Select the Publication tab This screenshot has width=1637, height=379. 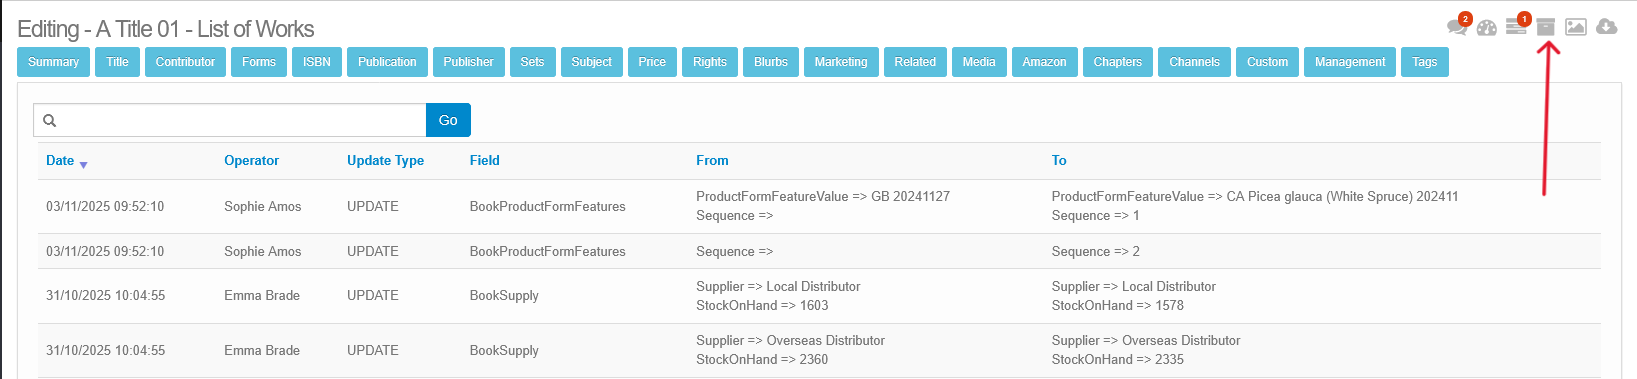click(x=387, y=62)
